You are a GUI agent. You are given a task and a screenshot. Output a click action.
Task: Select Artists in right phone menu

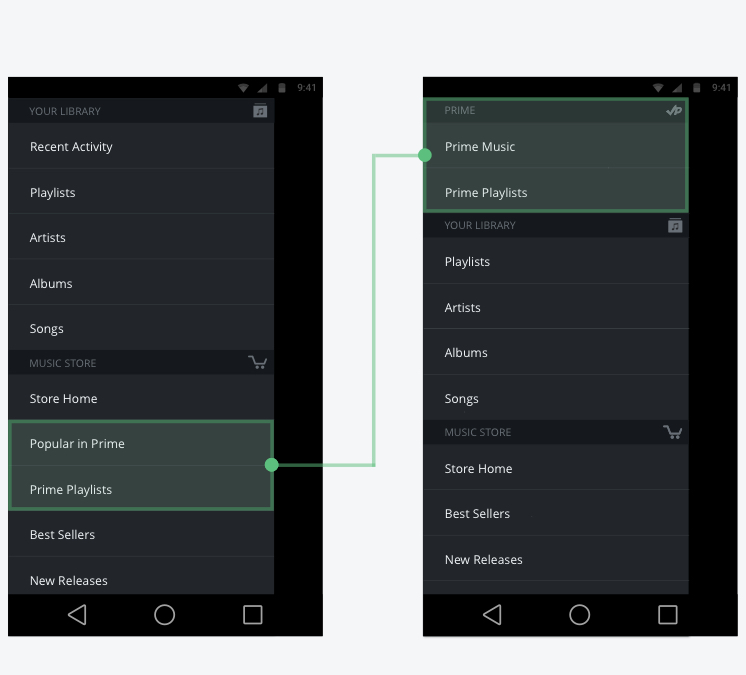click(x=556, y=307)
